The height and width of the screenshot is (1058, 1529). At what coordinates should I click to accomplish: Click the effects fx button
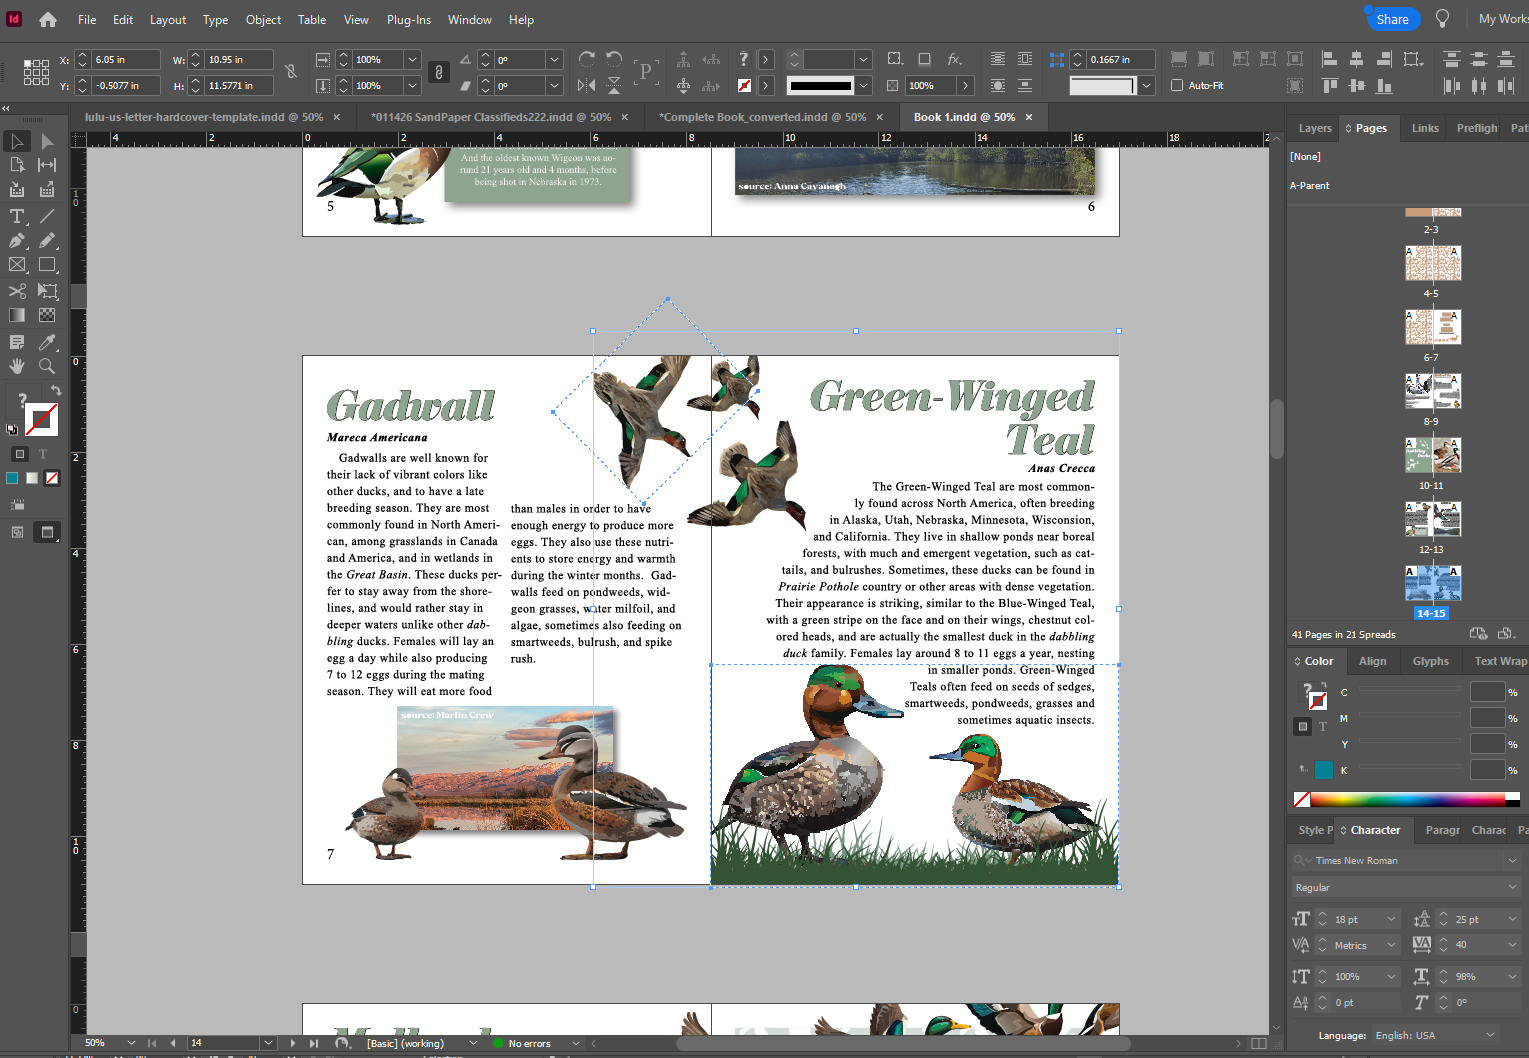(x=954, y=59)
